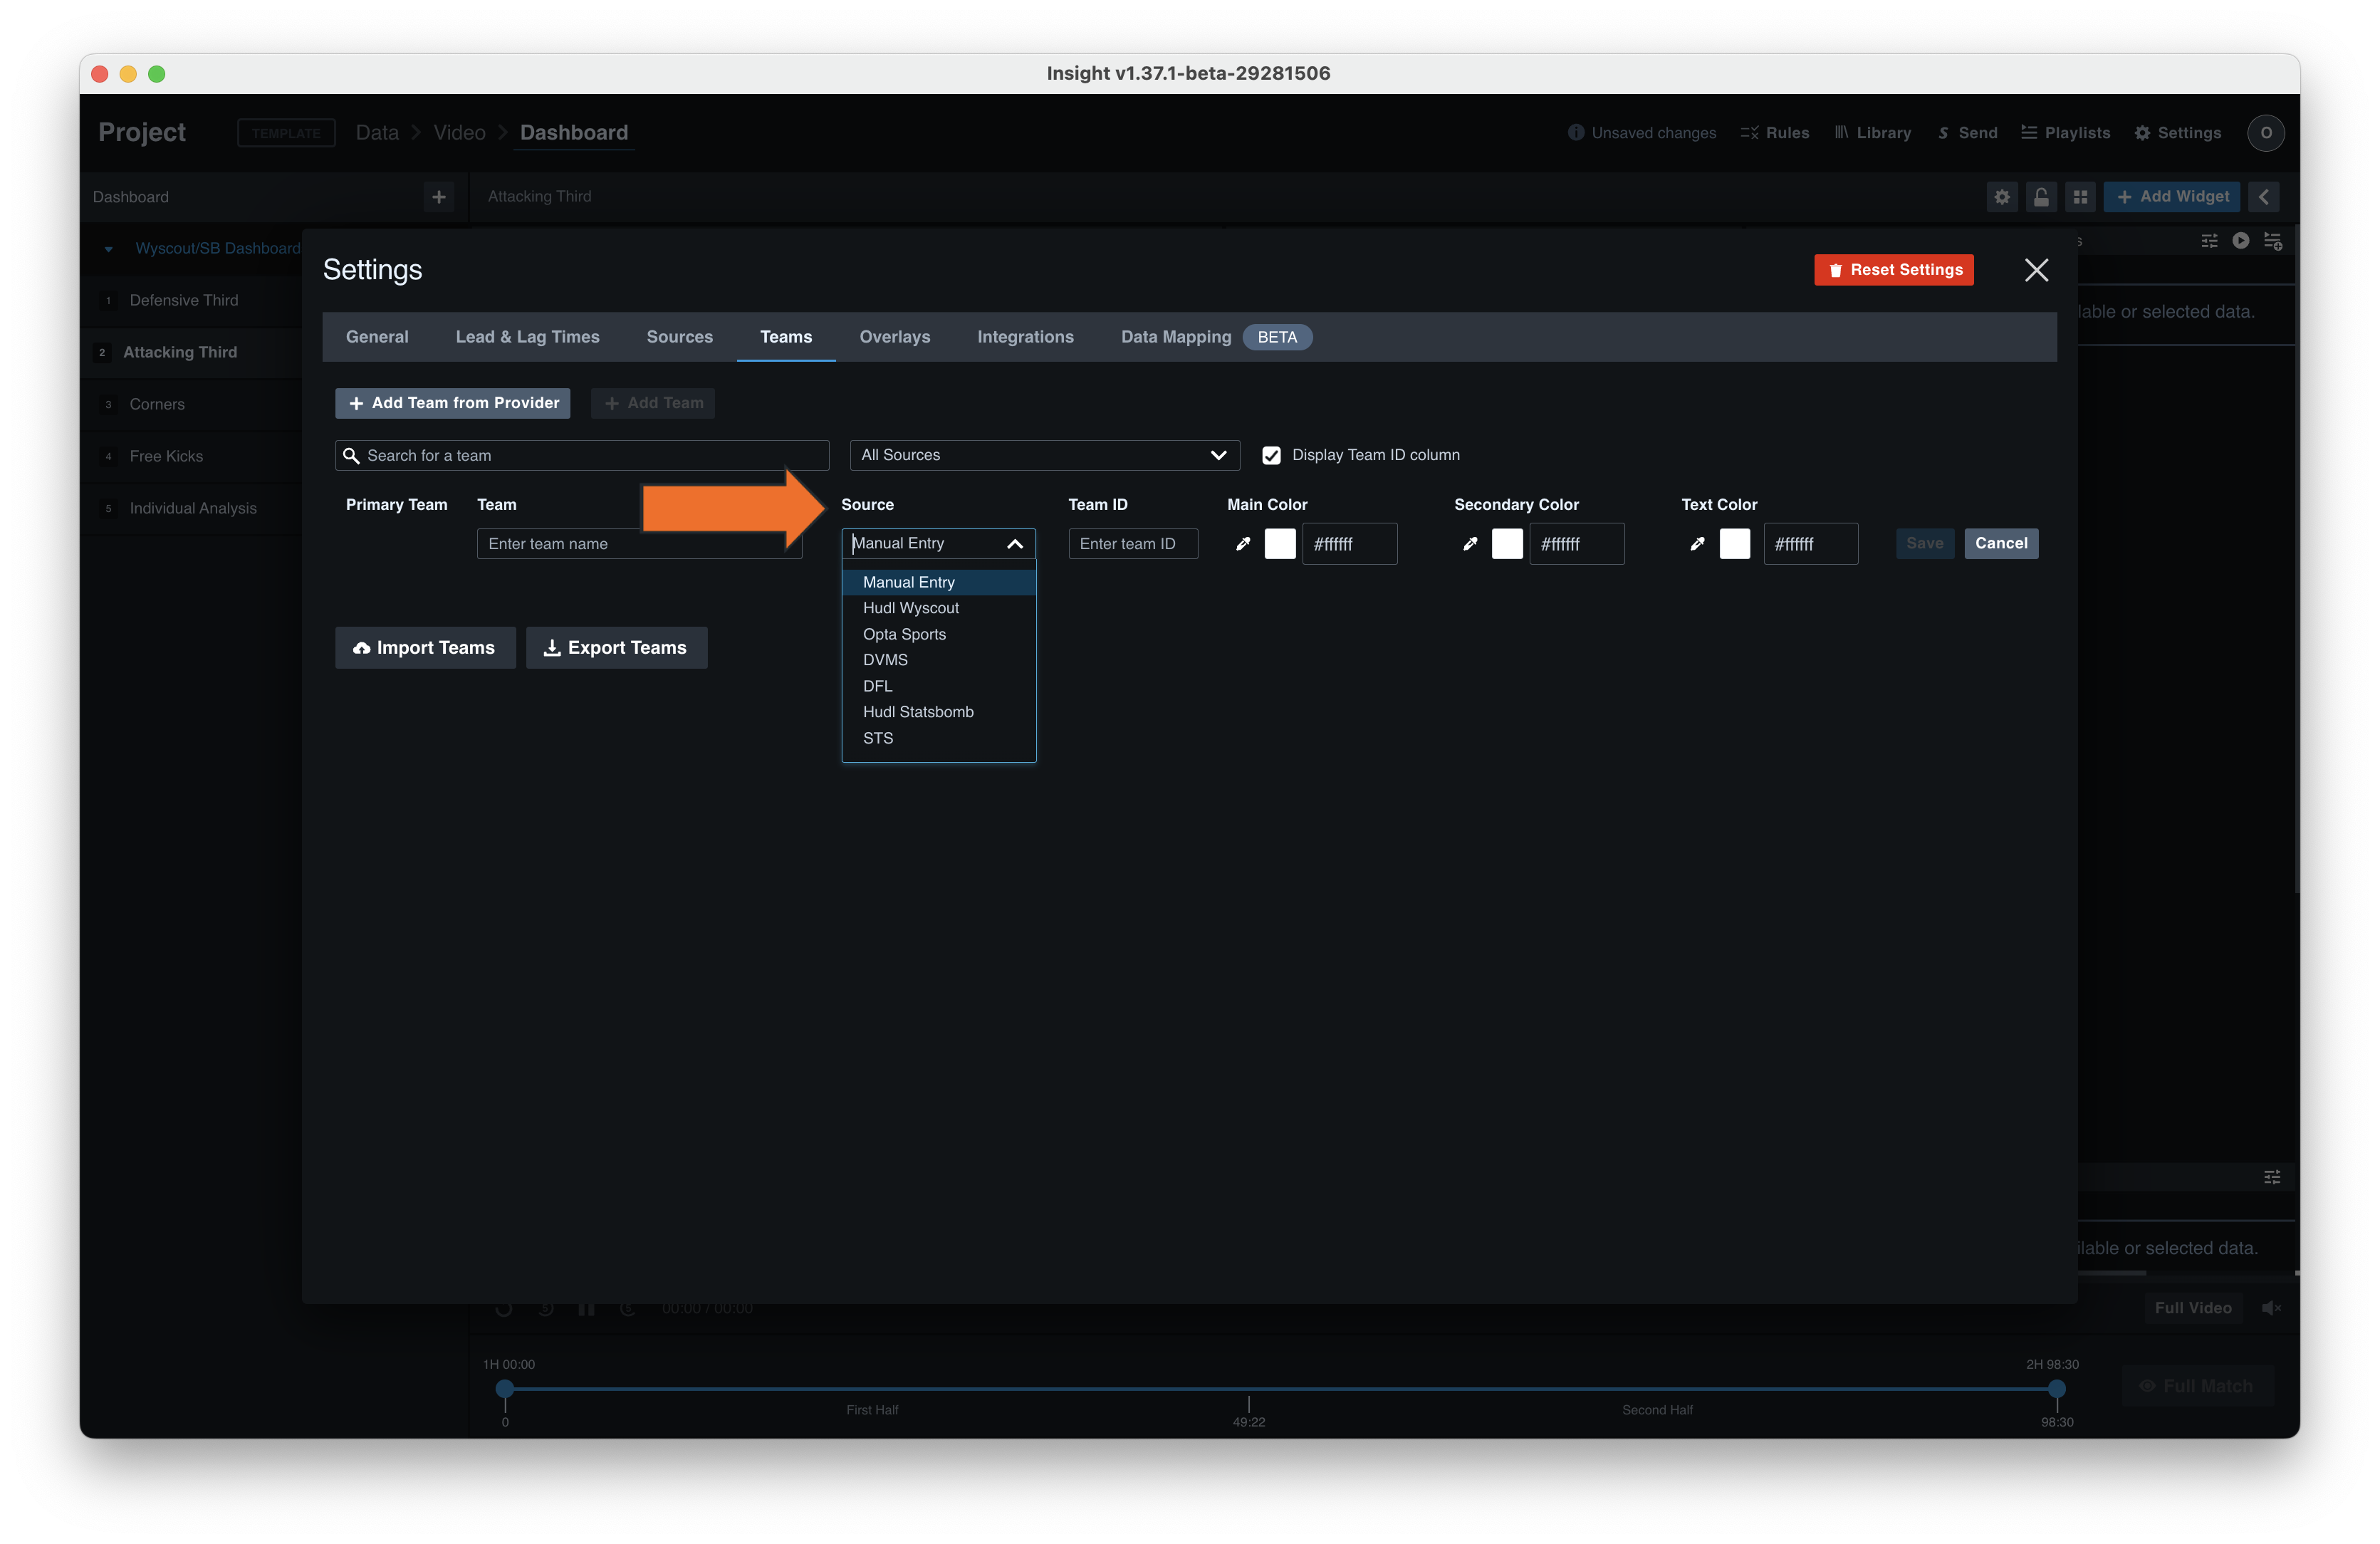Click the widget play circle icon
2380x1544 pixels.
coord(2241,241)
